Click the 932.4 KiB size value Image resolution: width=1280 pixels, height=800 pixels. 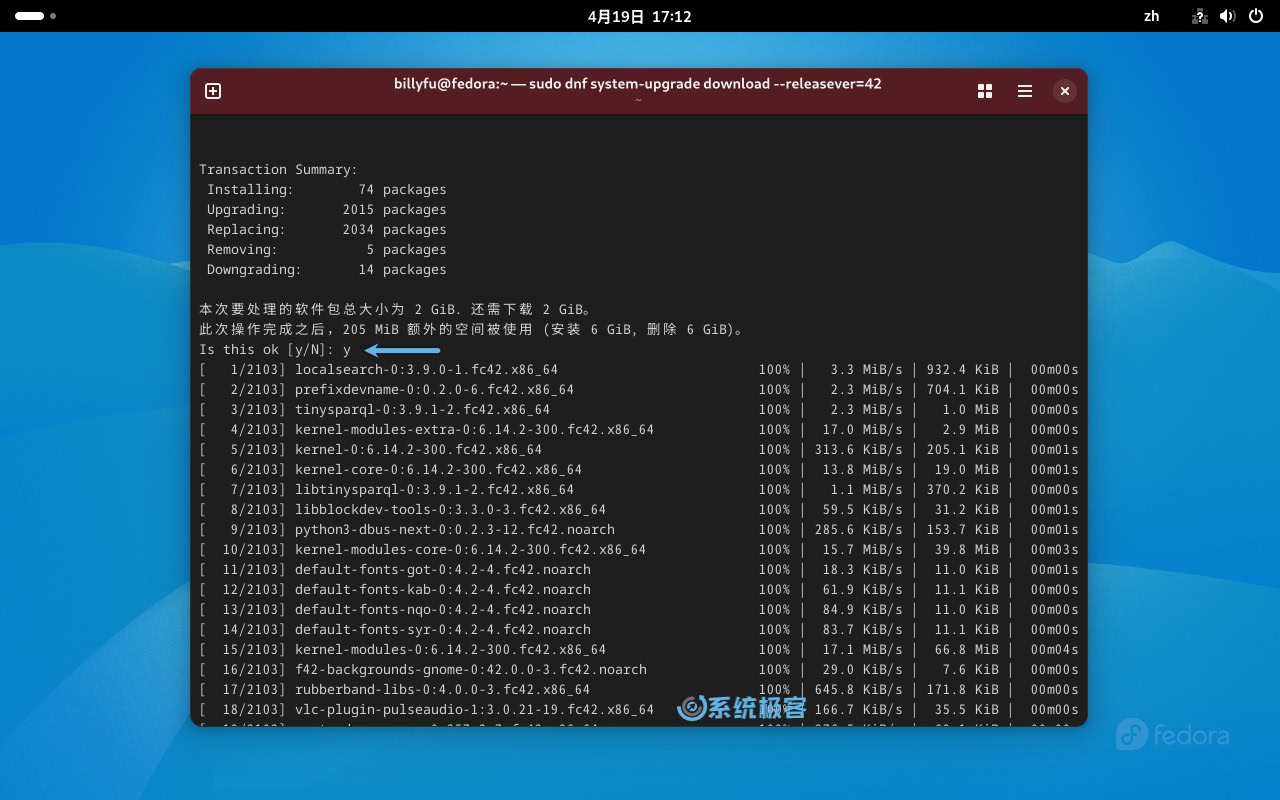[x=962, y=369]
